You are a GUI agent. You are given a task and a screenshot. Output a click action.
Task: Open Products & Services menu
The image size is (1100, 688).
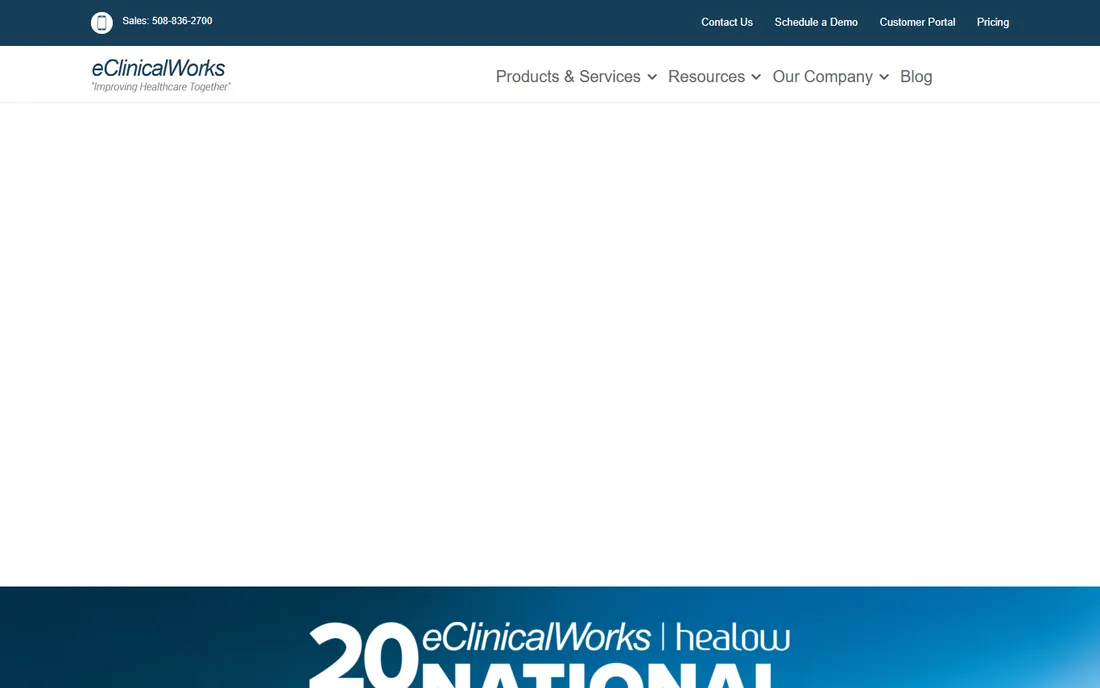click(568, 76)
